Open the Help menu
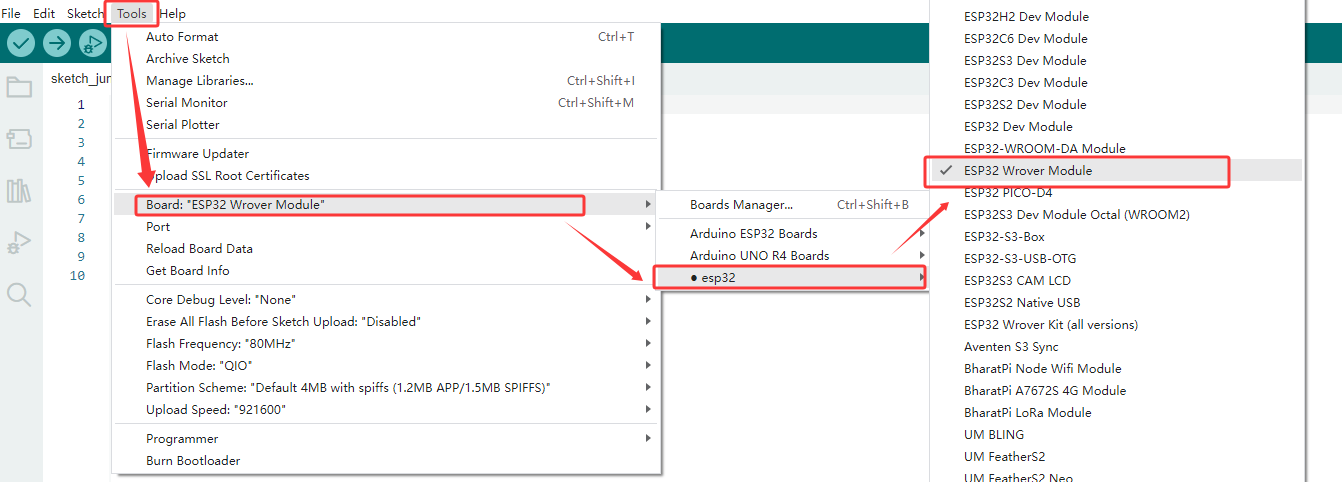This screenshot has width=1342, height=482. tap(172, 13)
